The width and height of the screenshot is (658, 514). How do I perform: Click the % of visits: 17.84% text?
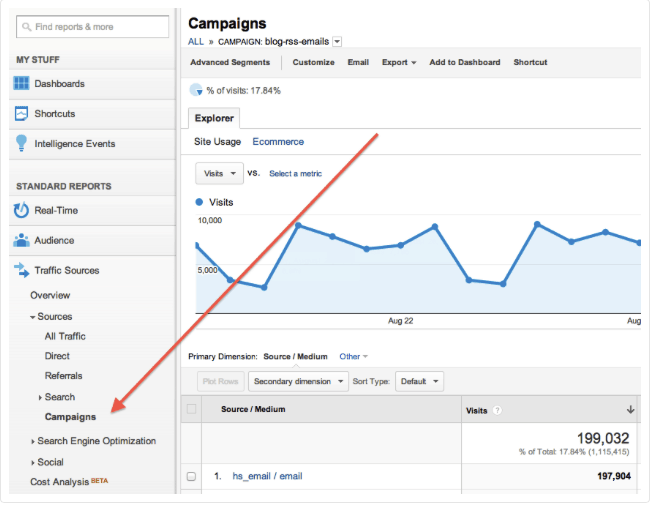pos(243,90)
